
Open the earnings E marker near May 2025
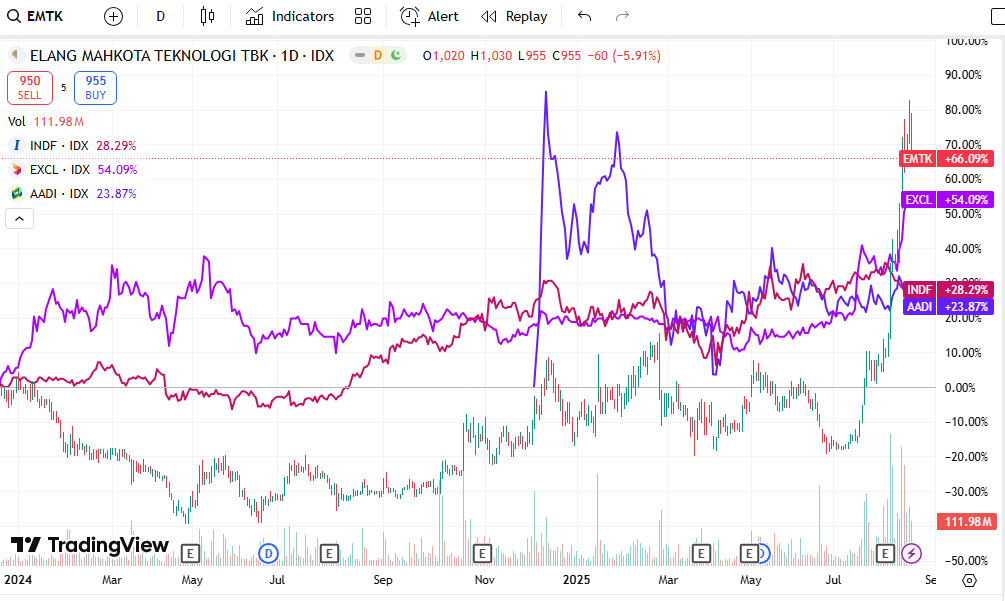pyautogui.click(x=749, y=553)
